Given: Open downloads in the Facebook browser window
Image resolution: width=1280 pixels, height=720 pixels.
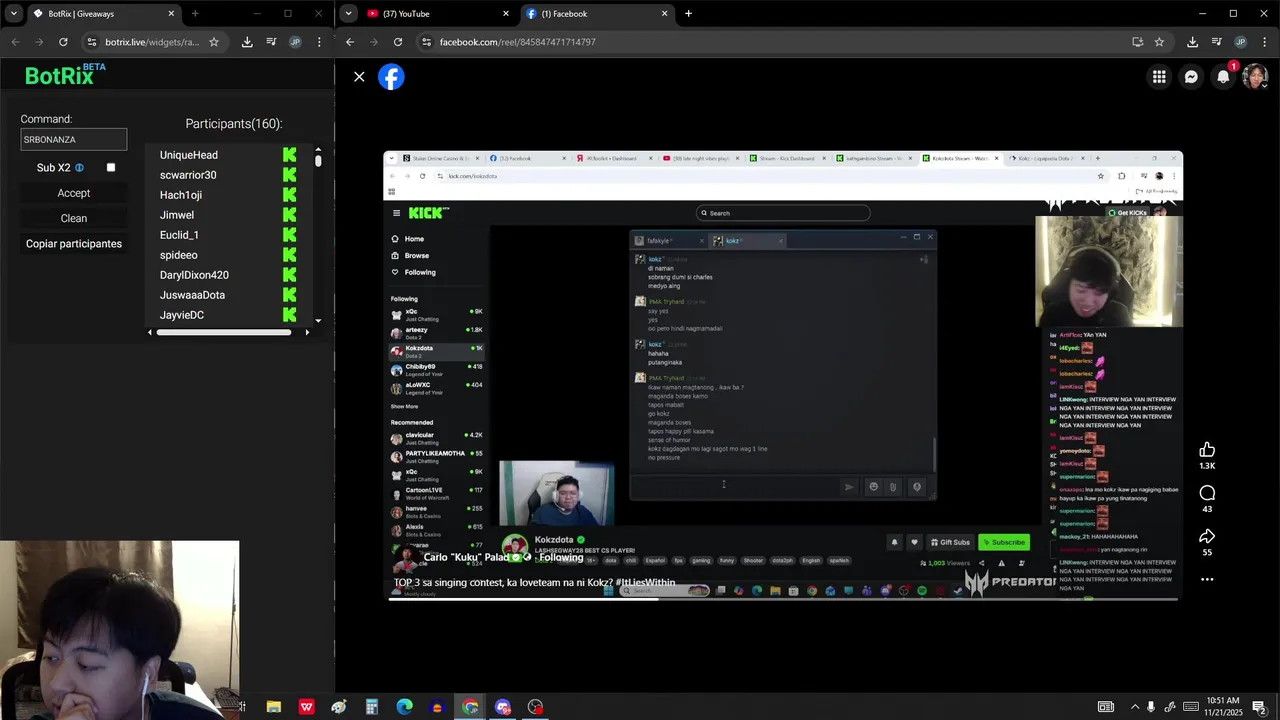Looking at the screenshot, I should pos(1192,42).
